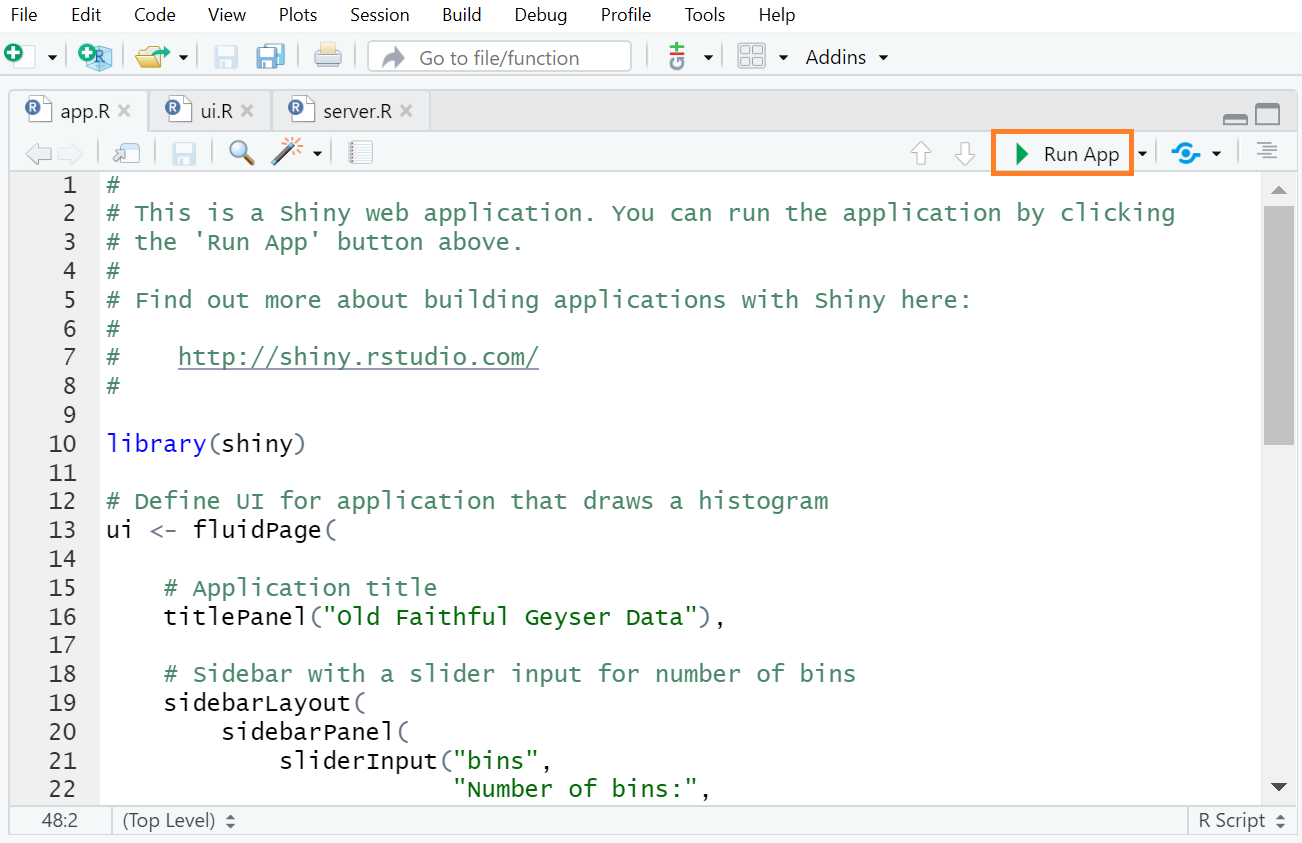This screenshot has height=843, width=1302.
Task: Click the code tools magic wand icon
Action: [x=286, y=152]
